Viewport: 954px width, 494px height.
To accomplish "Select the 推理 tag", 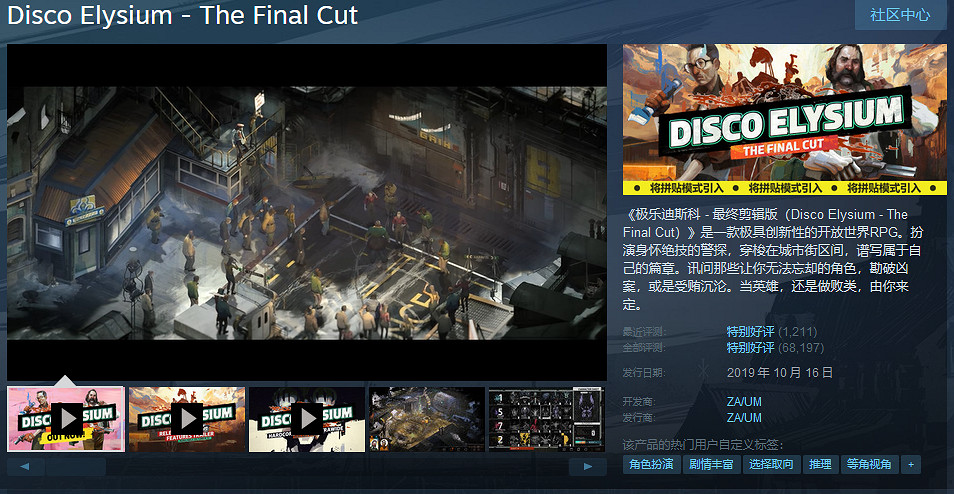I will coord(820,464).
